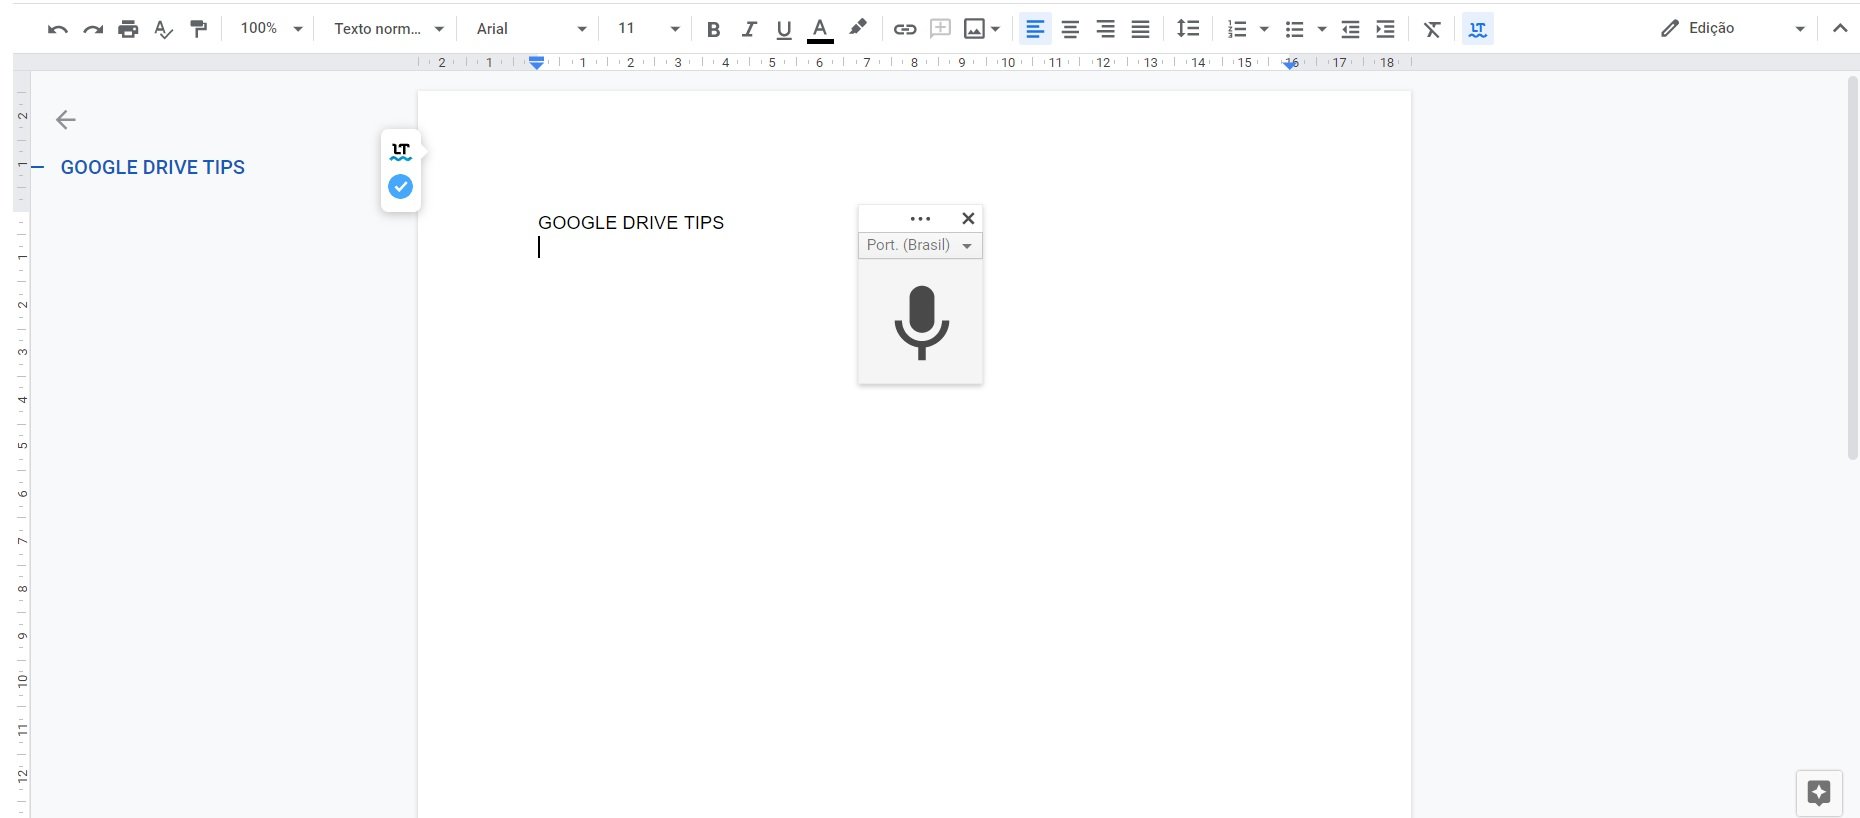Open voice typing more options dots
Viewport: 1860px width, 818px height.
pos(921,219)
